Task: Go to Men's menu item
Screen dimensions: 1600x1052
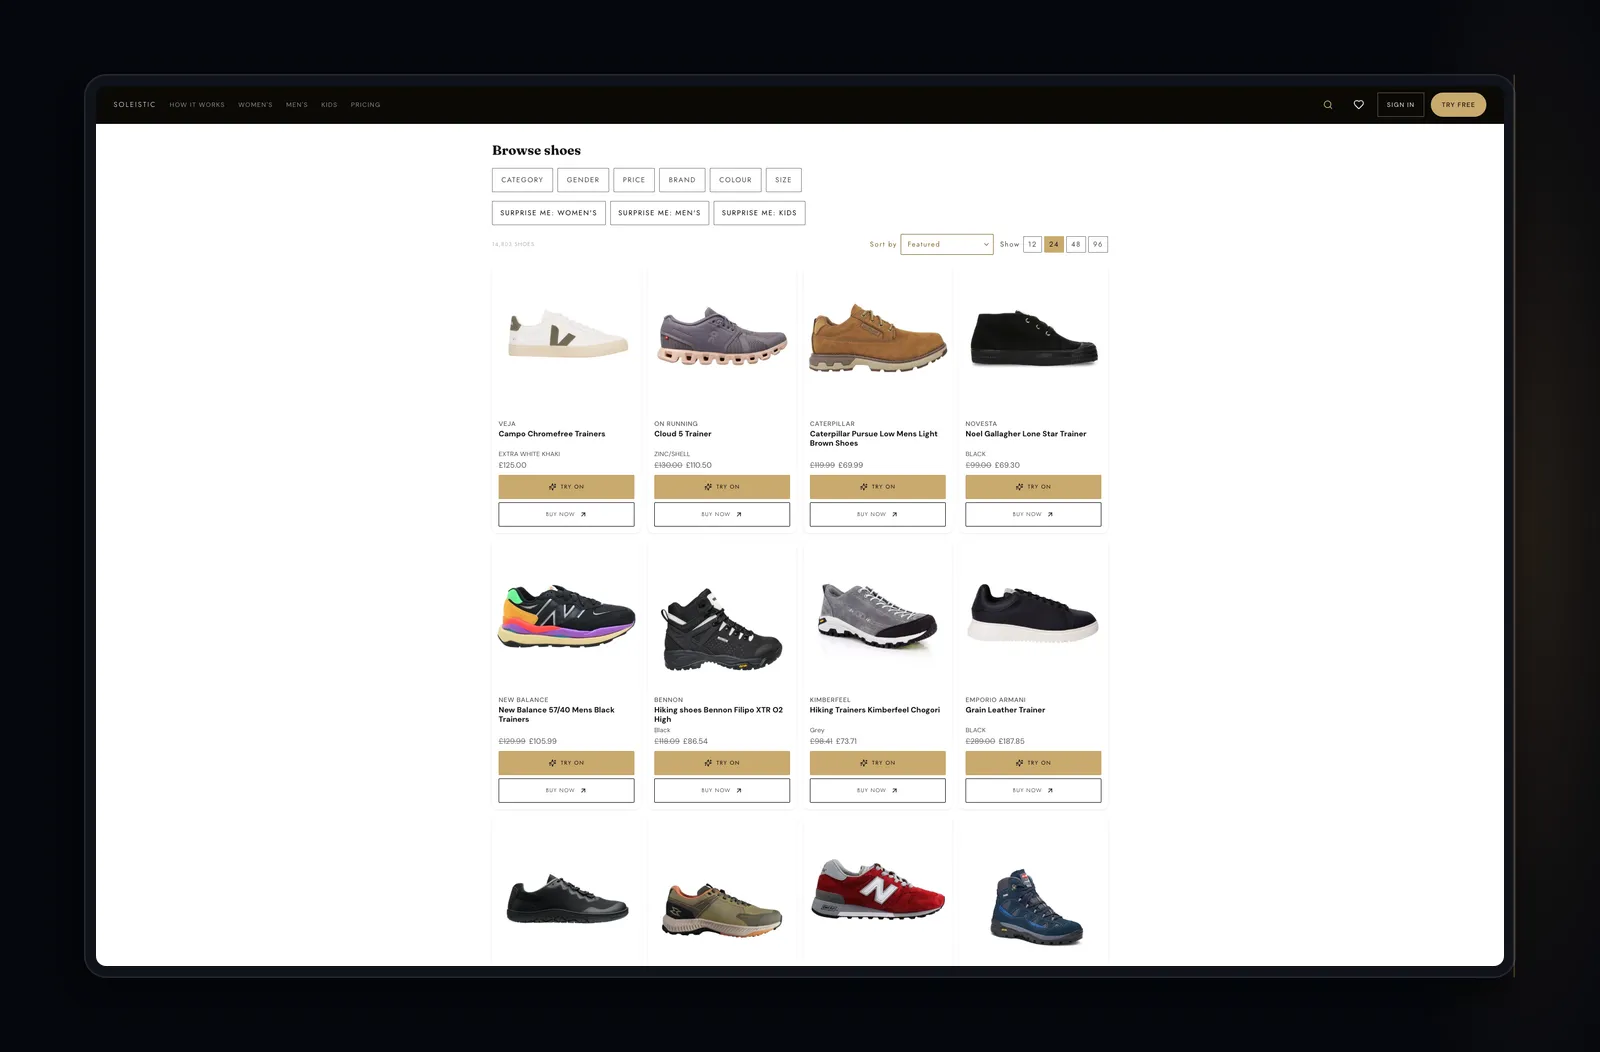Action: coord(297,105)
